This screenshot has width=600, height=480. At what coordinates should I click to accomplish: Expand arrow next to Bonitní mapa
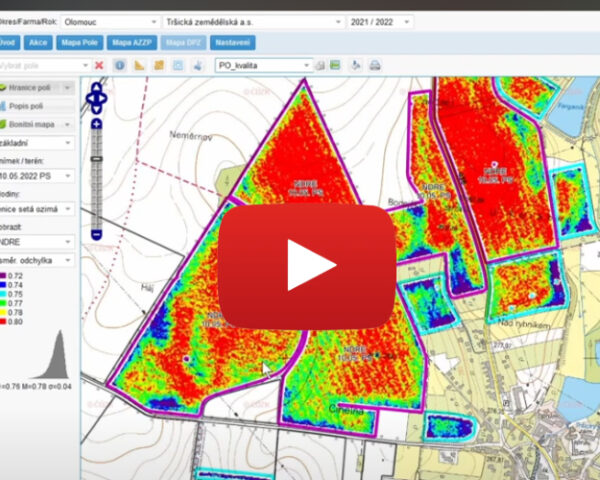[67, 124]
